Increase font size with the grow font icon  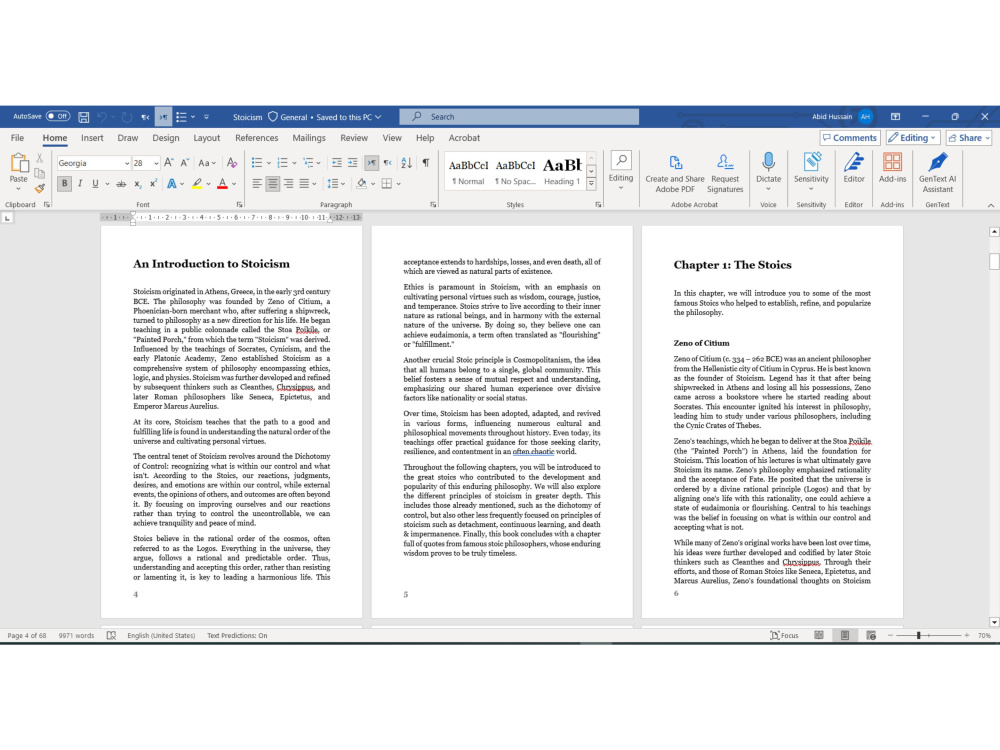(169, 163)
